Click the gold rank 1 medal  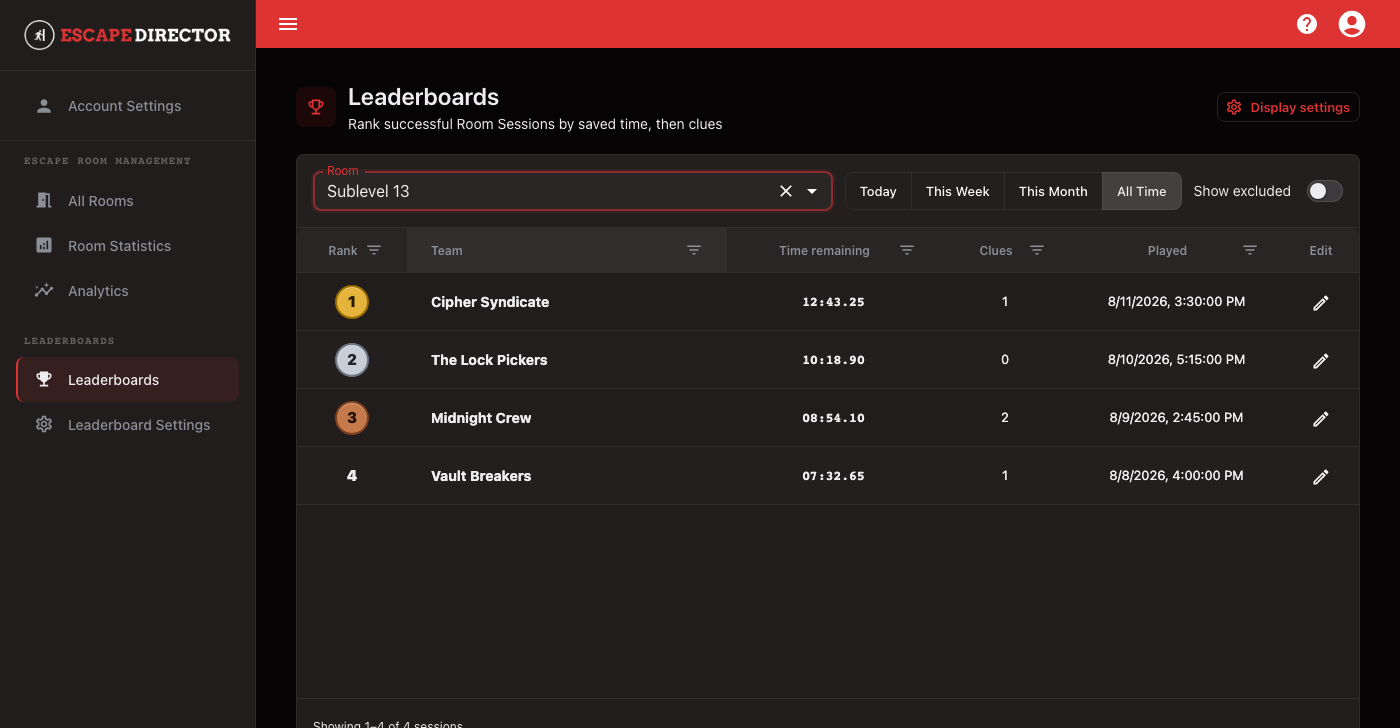[x=352, y=302]
